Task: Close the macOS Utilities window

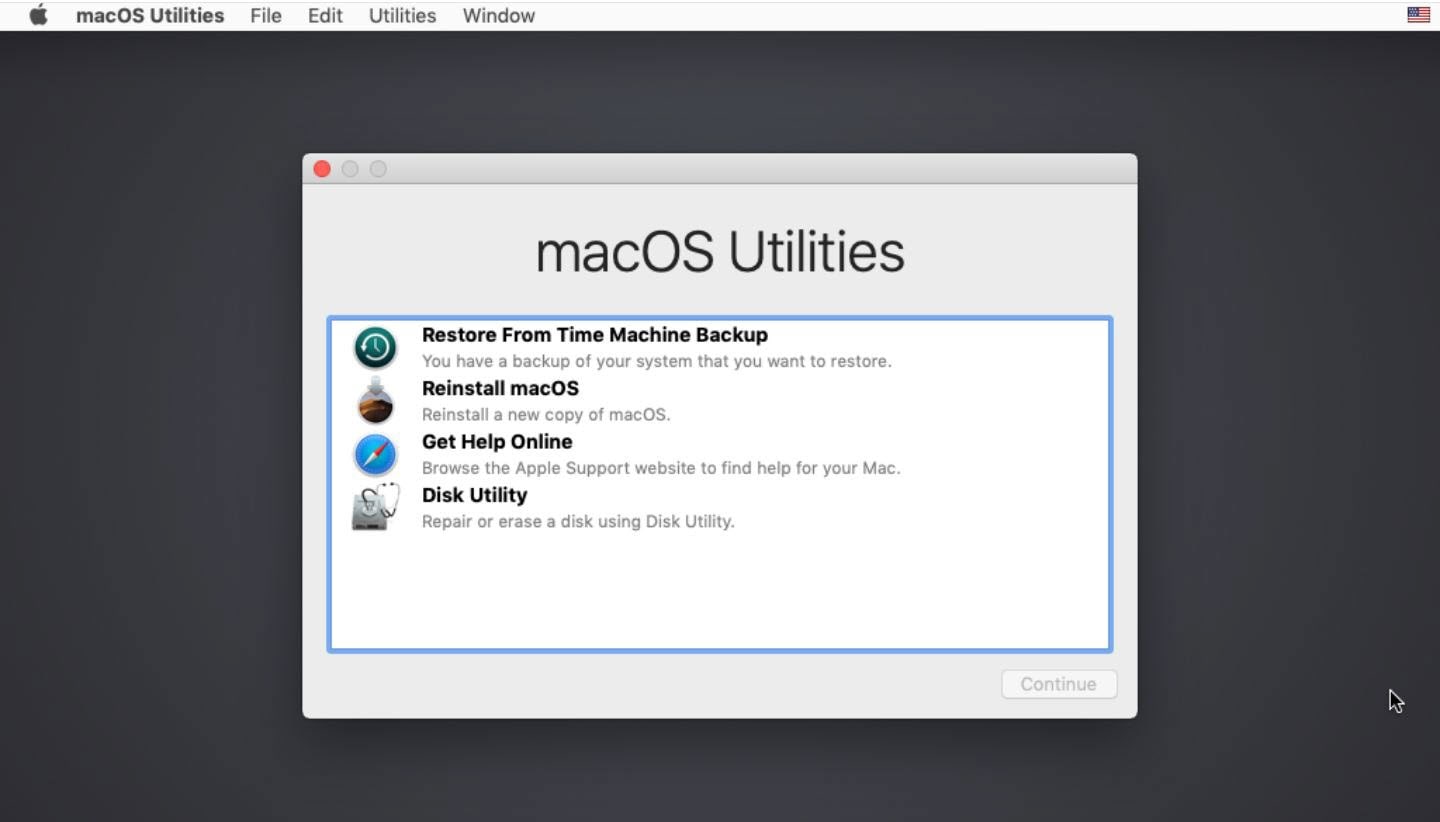Action: click(322, 169)
